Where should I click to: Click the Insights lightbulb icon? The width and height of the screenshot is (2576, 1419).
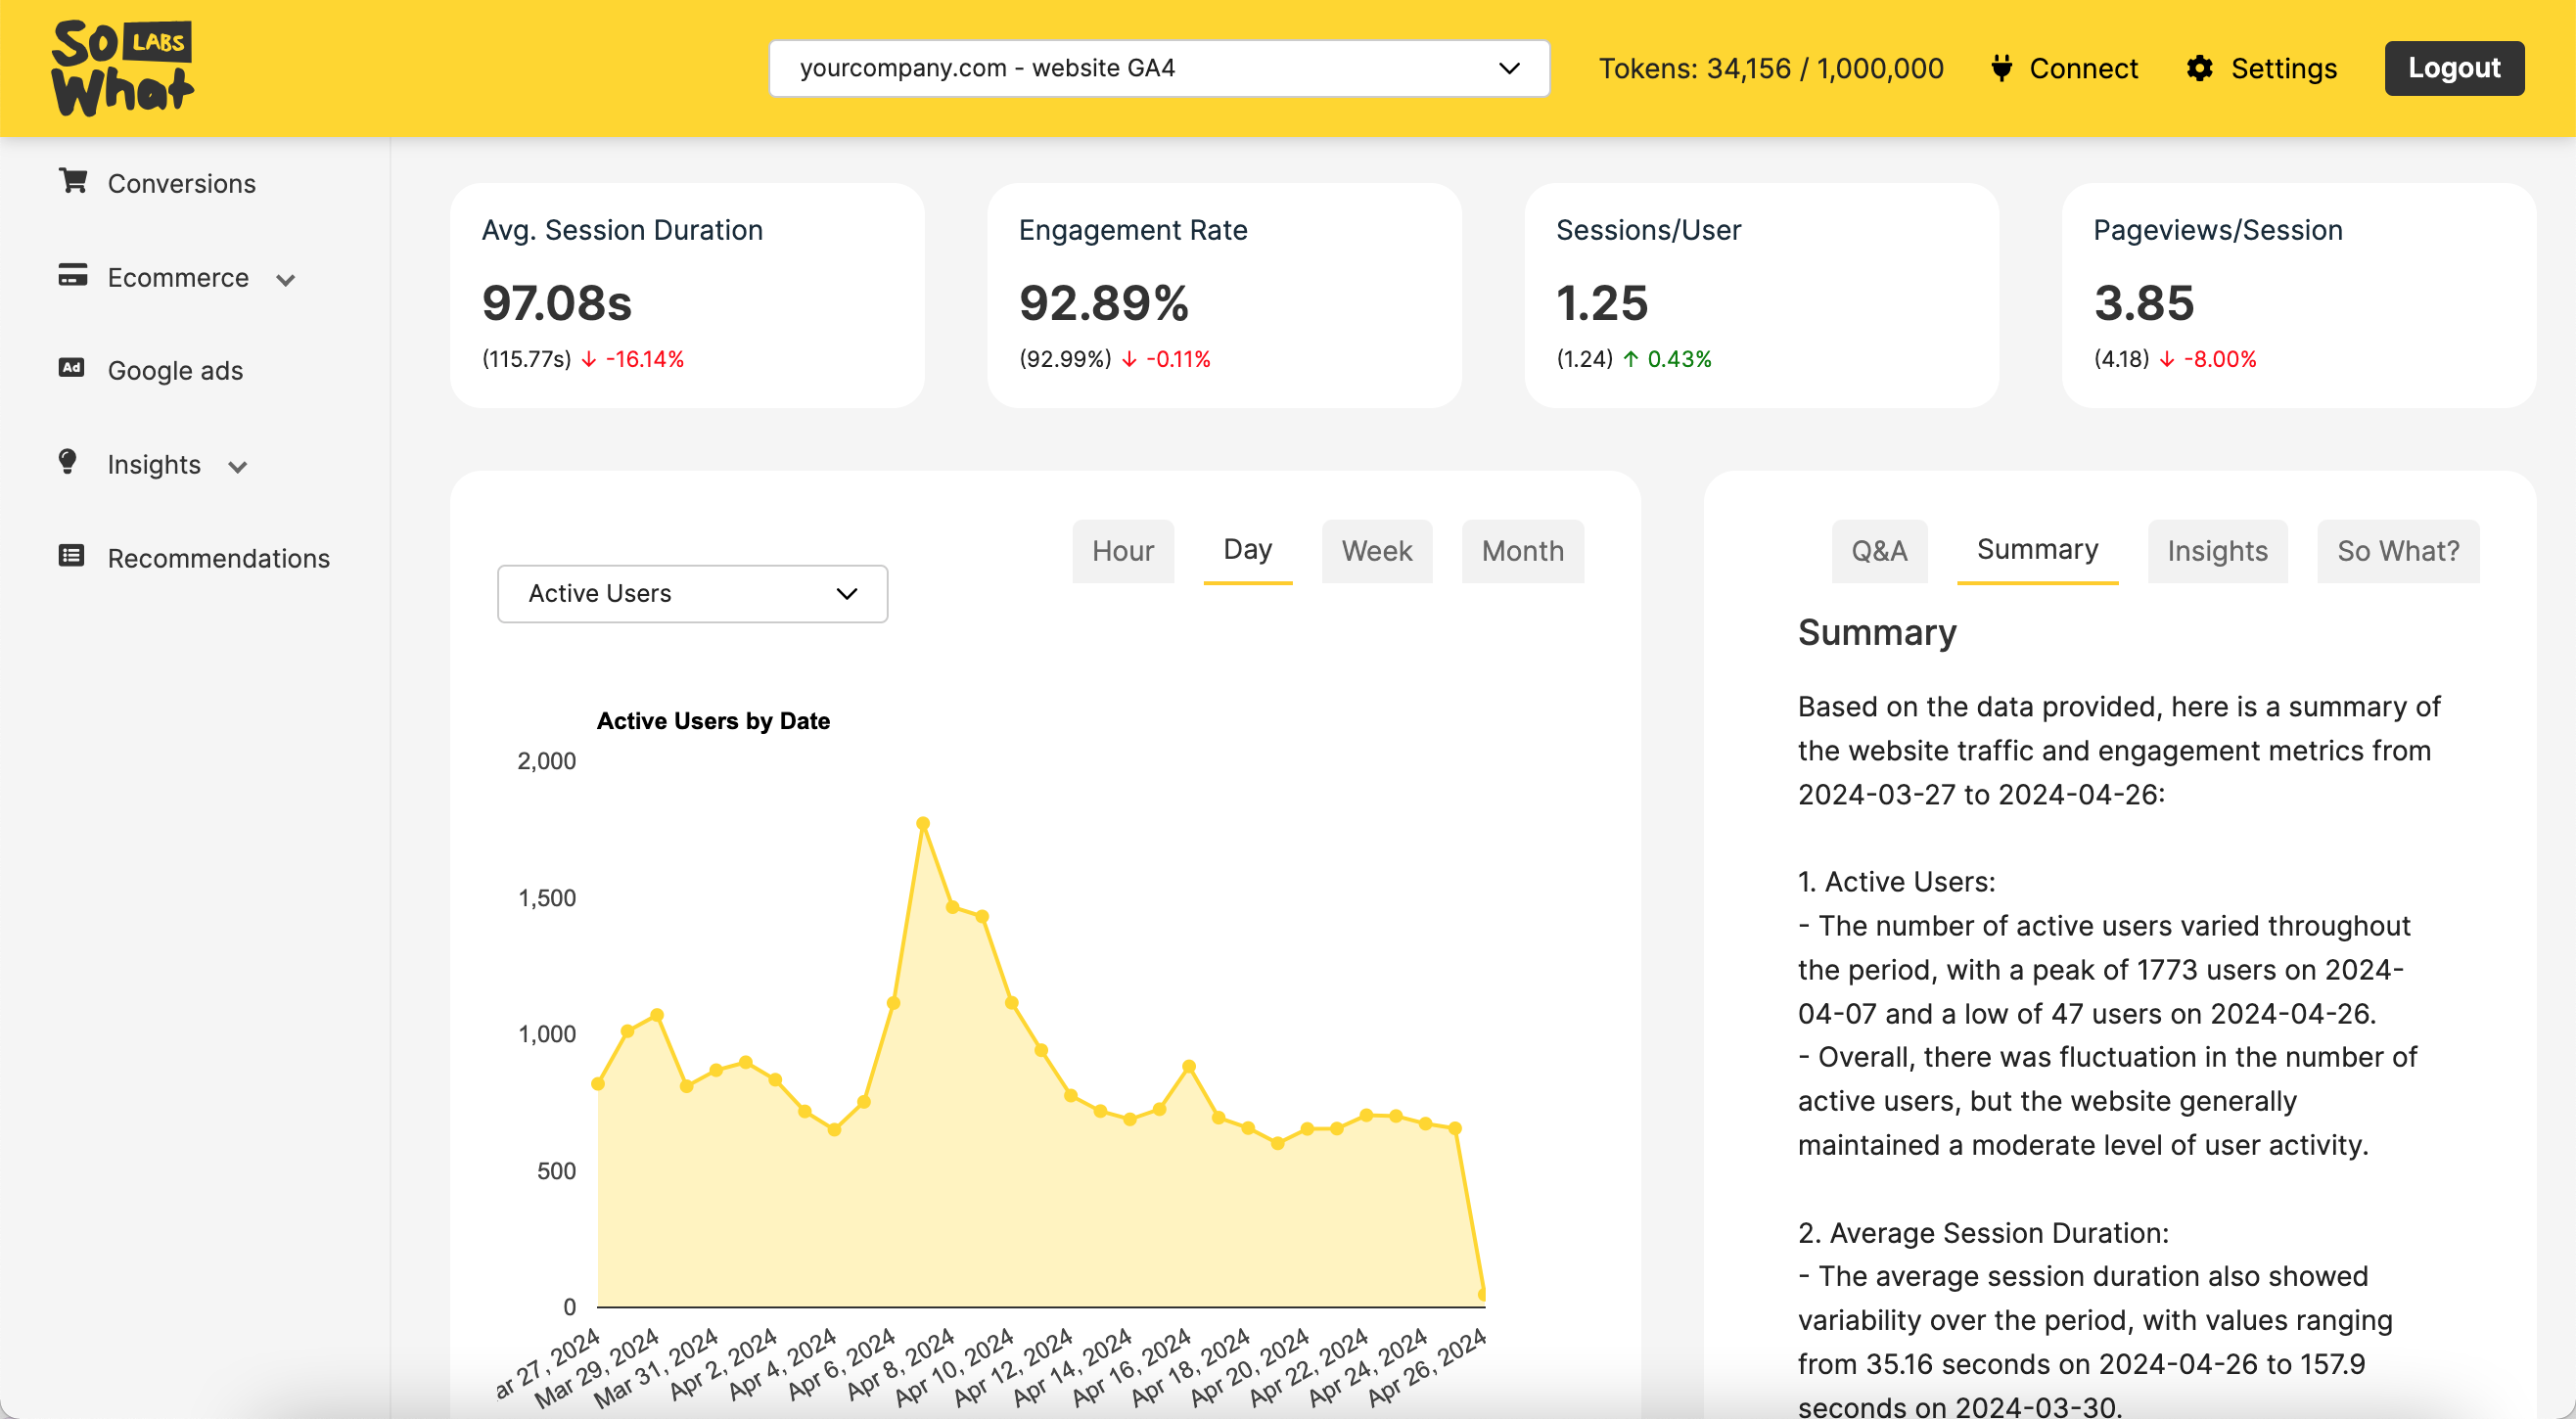68,461
